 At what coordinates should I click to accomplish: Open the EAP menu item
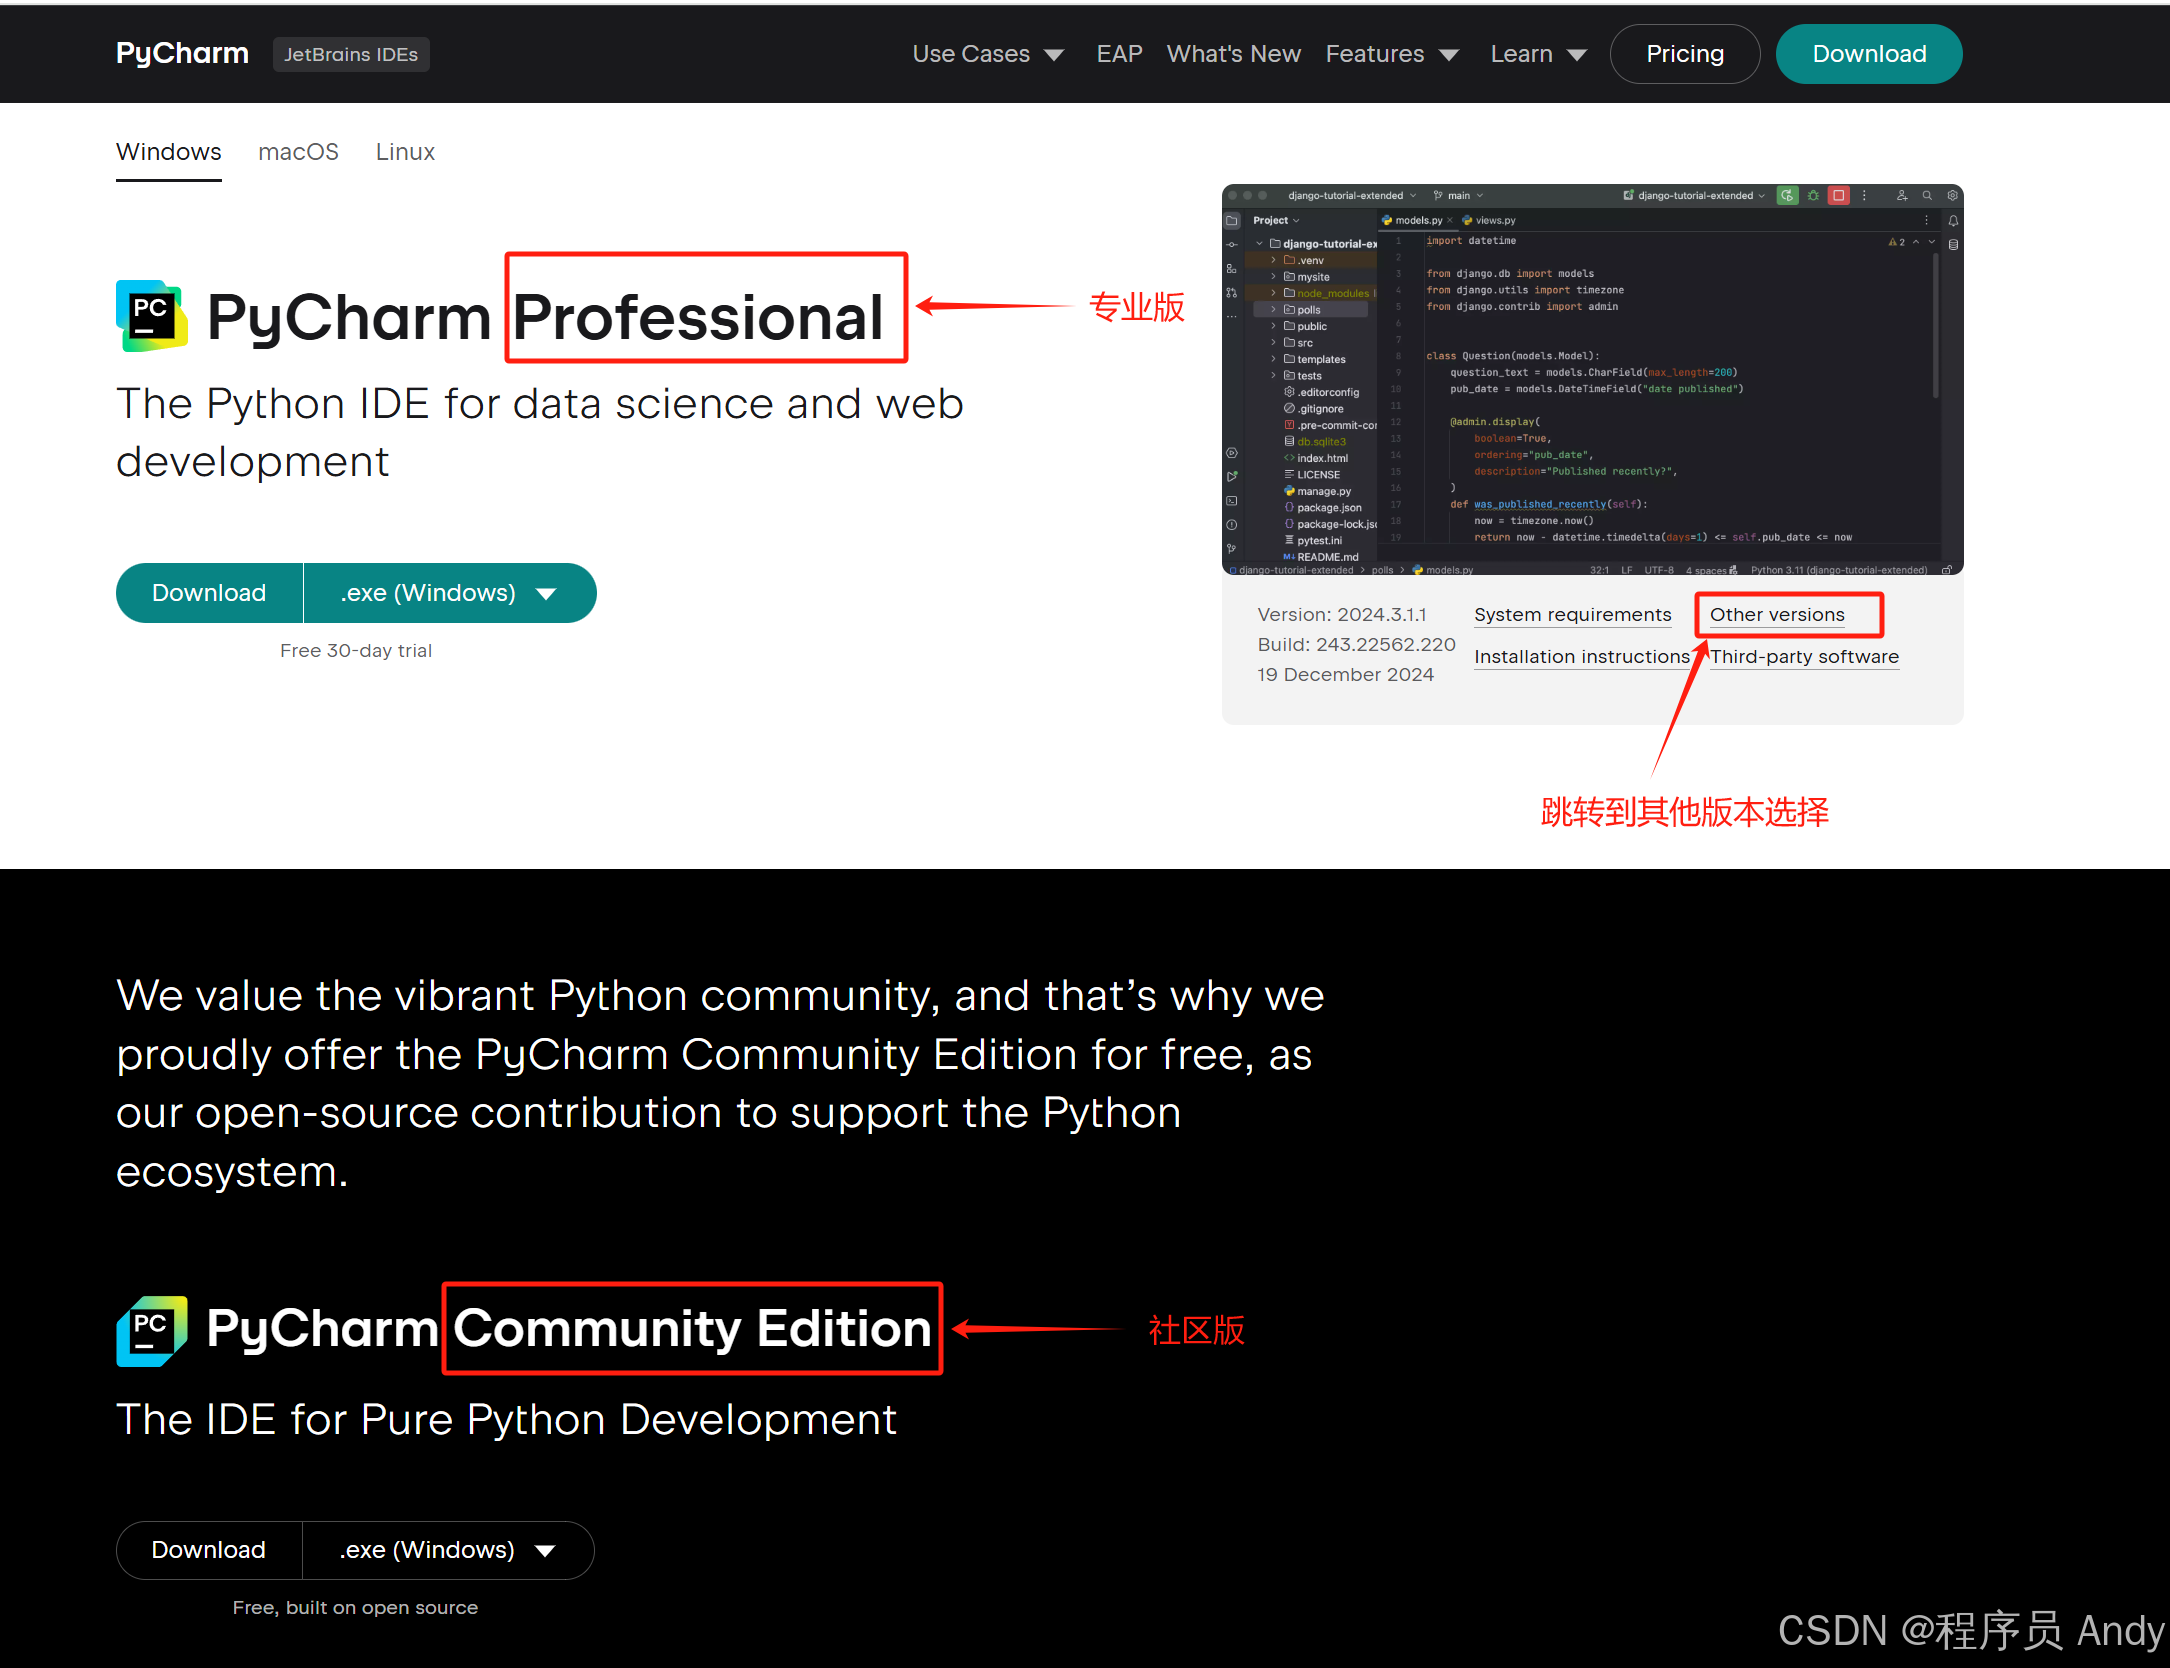pos(1119,54)
